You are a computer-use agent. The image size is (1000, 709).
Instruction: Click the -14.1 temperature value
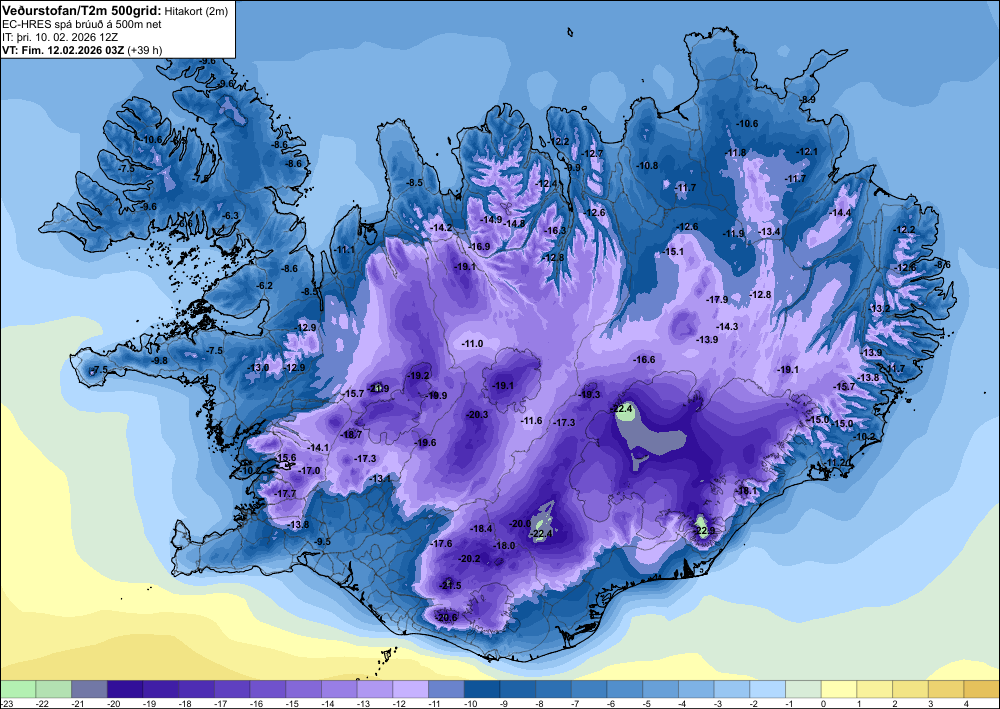(318, 448)
